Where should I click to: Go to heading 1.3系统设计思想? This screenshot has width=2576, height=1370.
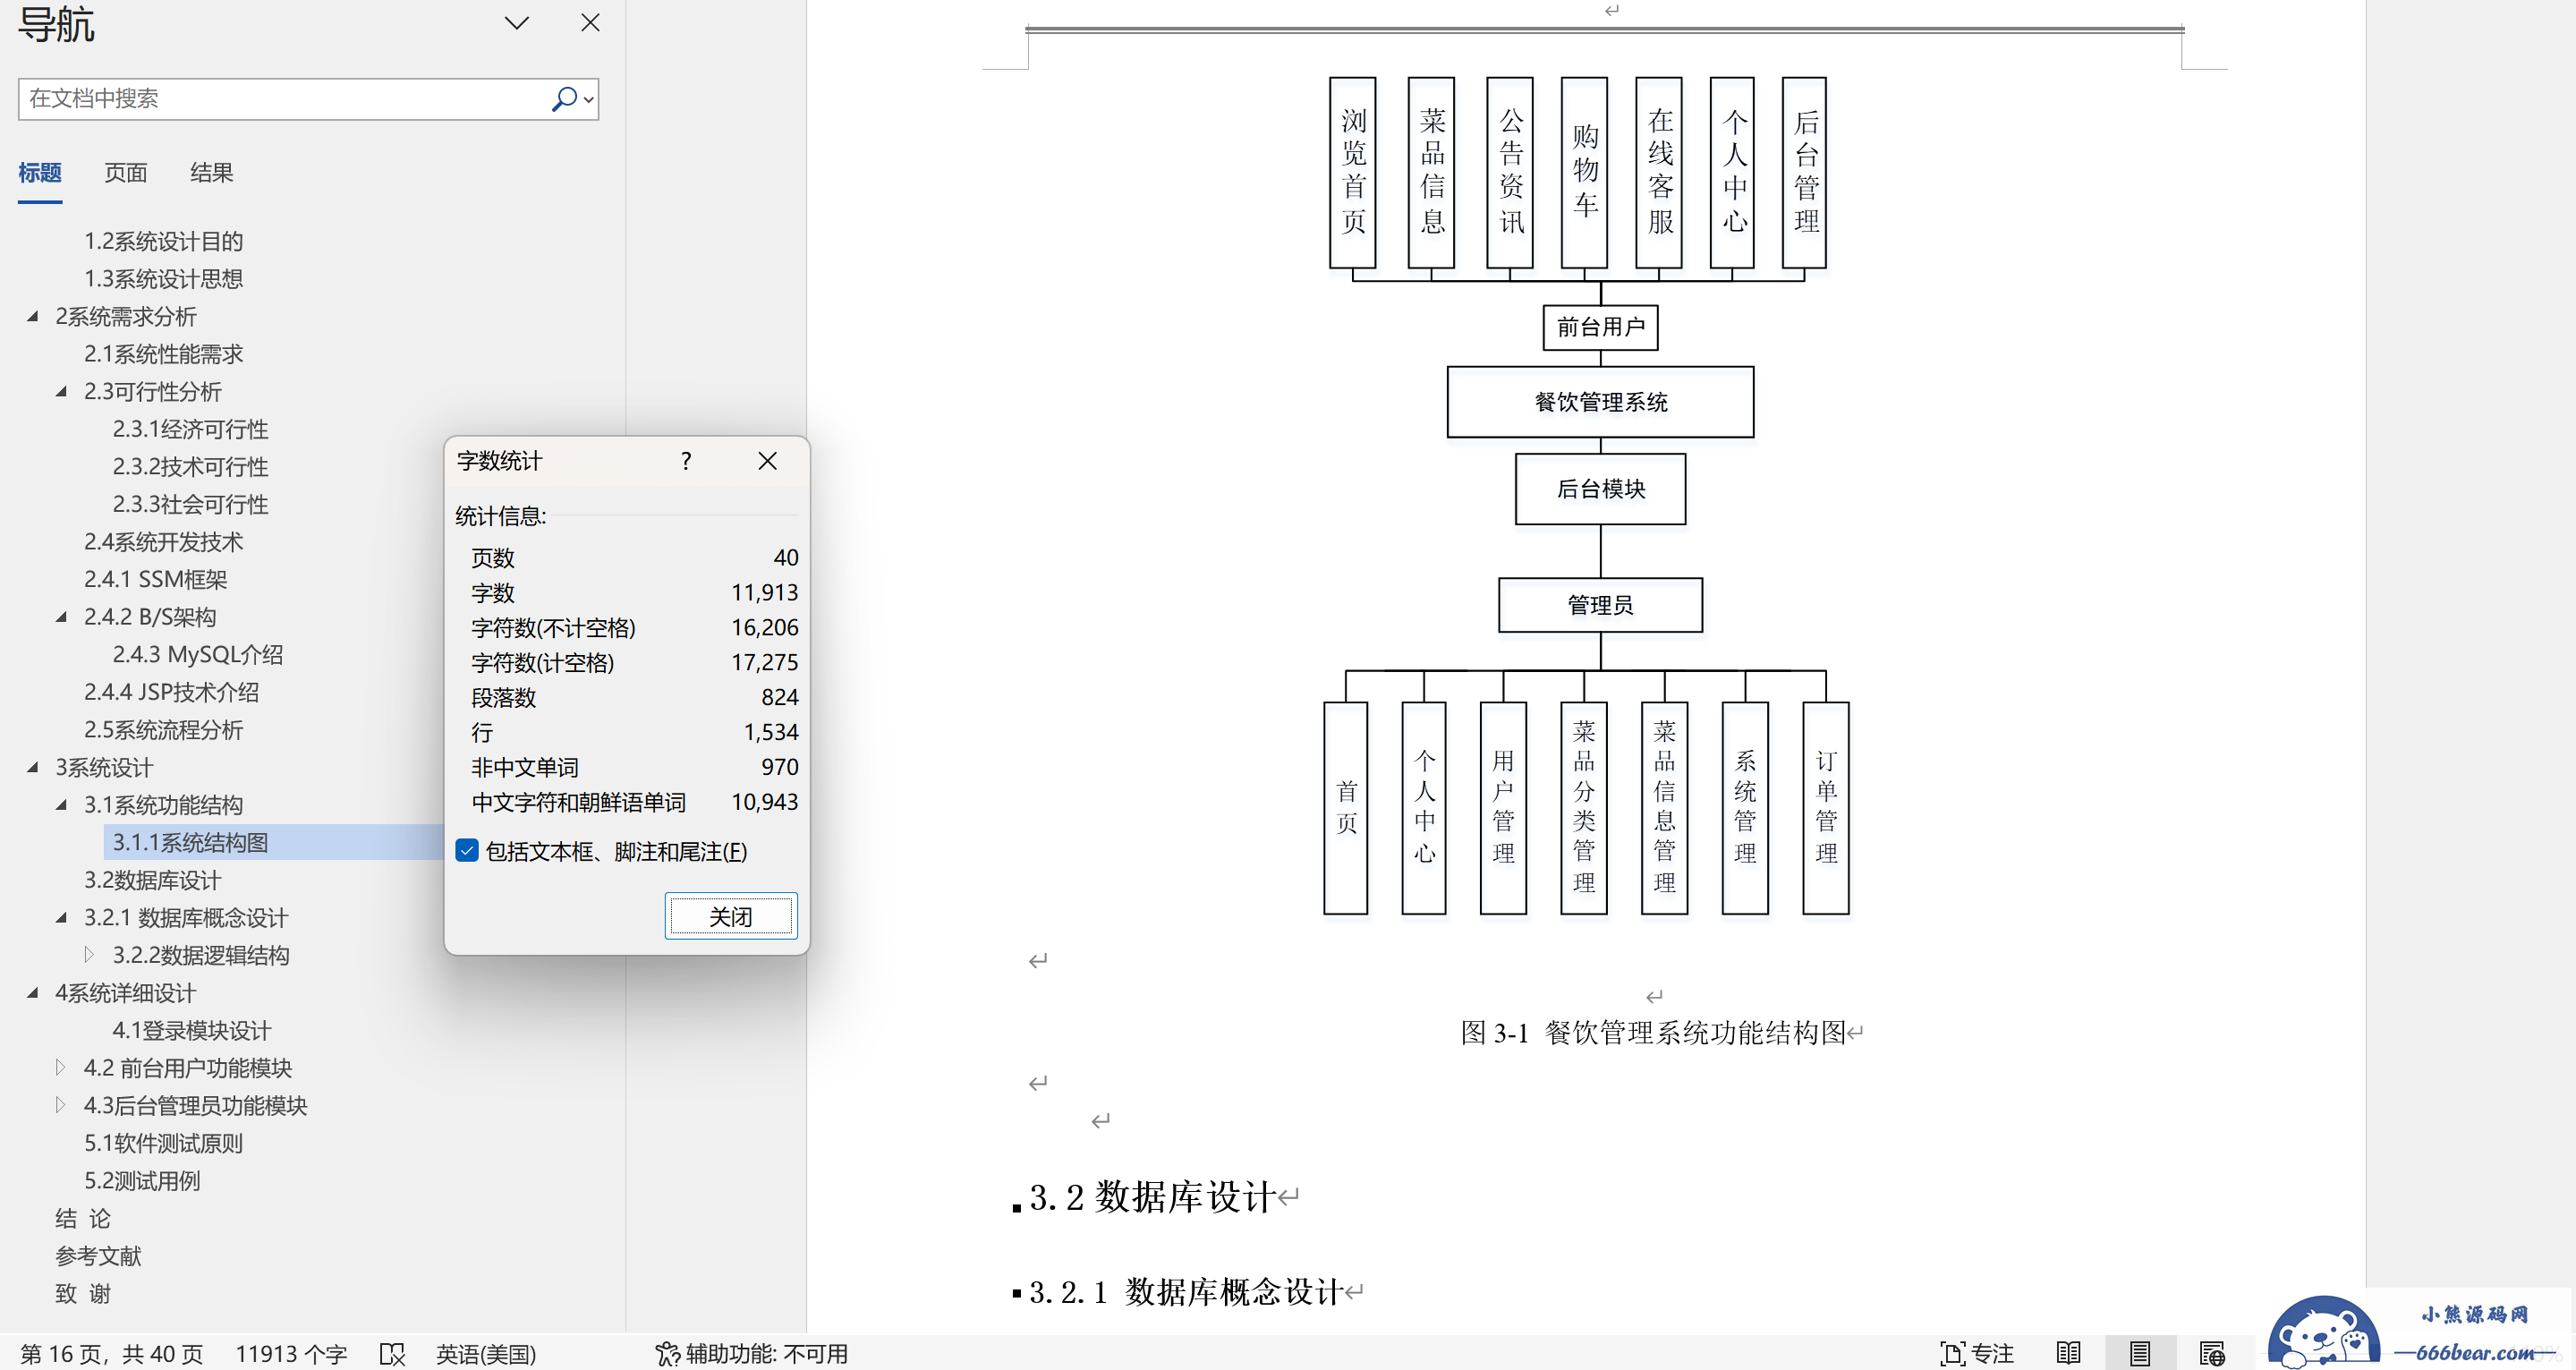(x=164, y=279)
